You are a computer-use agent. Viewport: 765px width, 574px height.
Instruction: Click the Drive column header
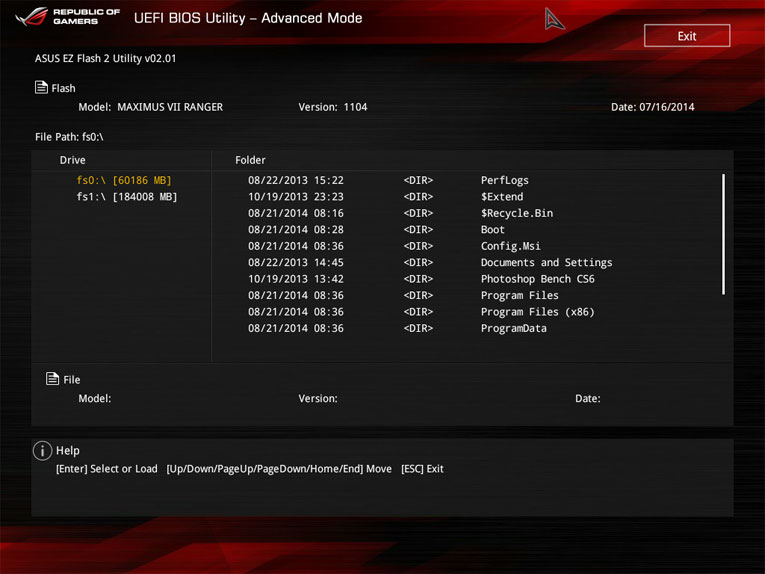72,160
